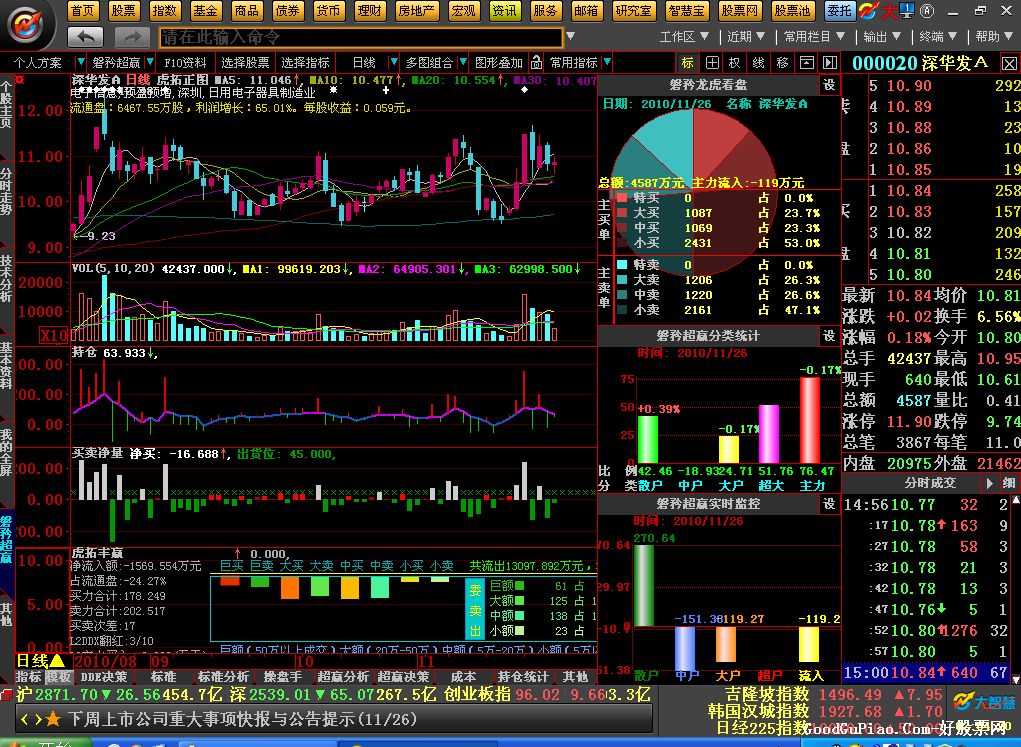This screenshot has width=1021, height=747.
Task: Switch to the 操盘手 bottom tab
Action: tap(283, 677)
